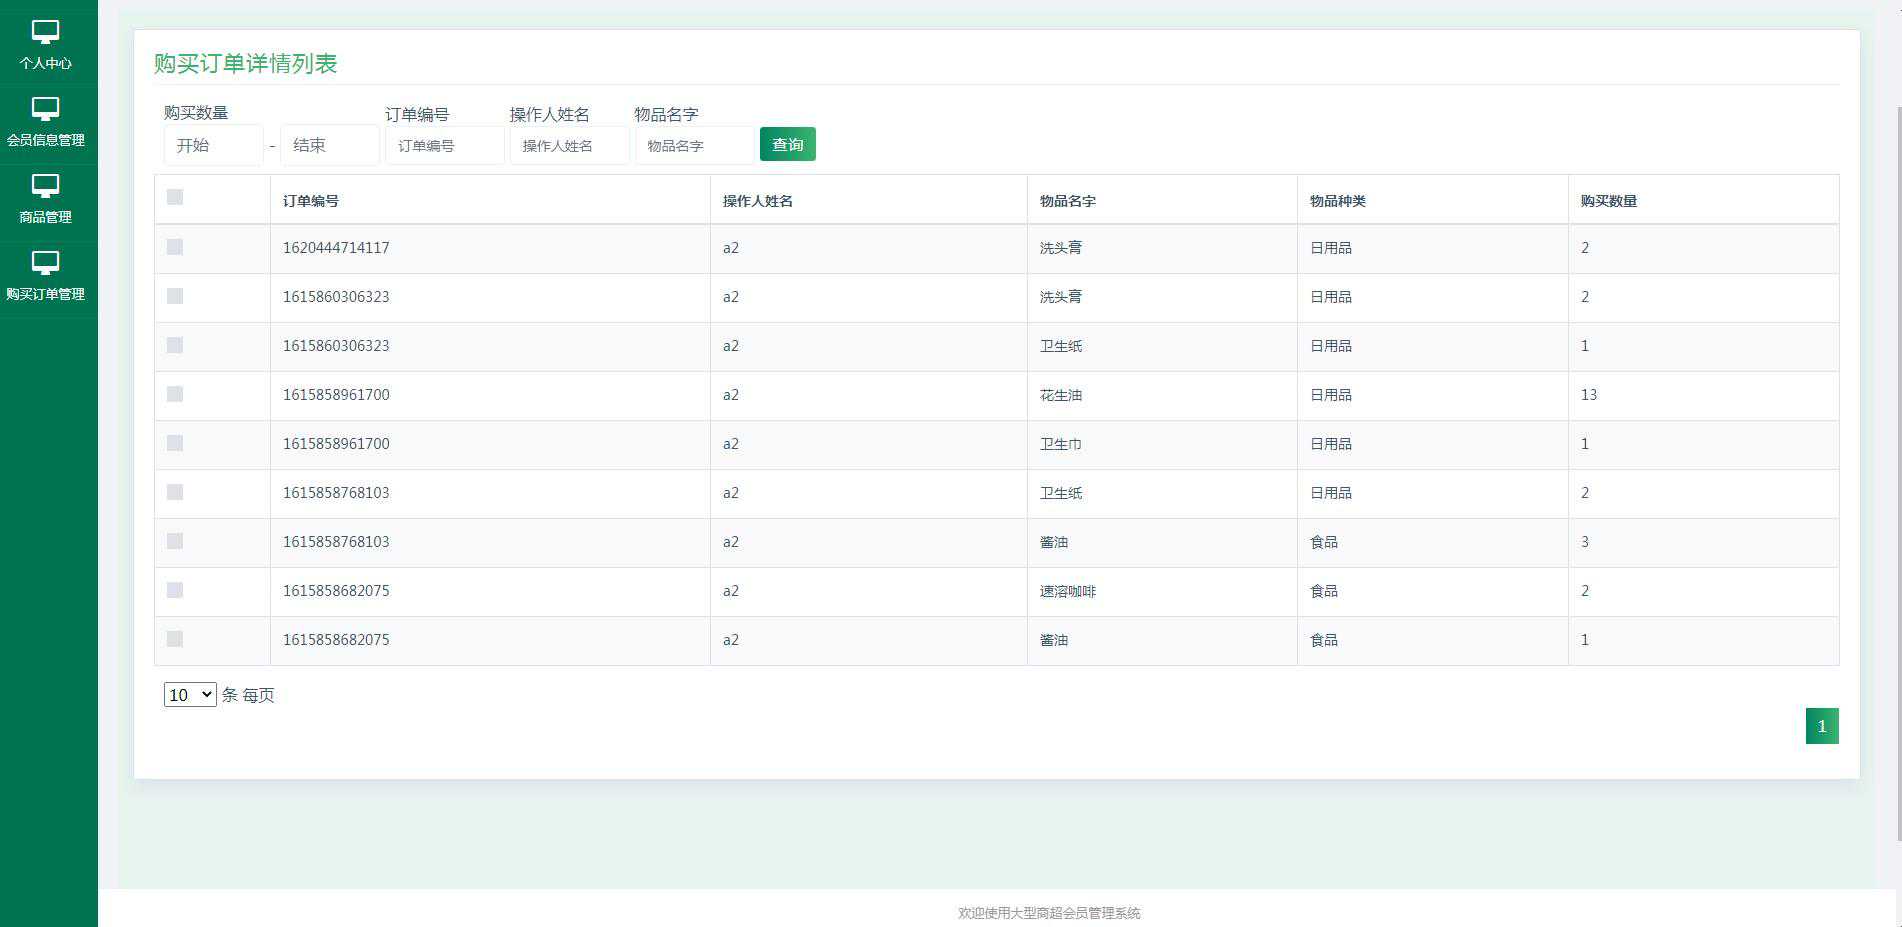1902x927 pixels.
Task: Click the 购买订单详情列表 title
Action: click(x=246, y=64)
